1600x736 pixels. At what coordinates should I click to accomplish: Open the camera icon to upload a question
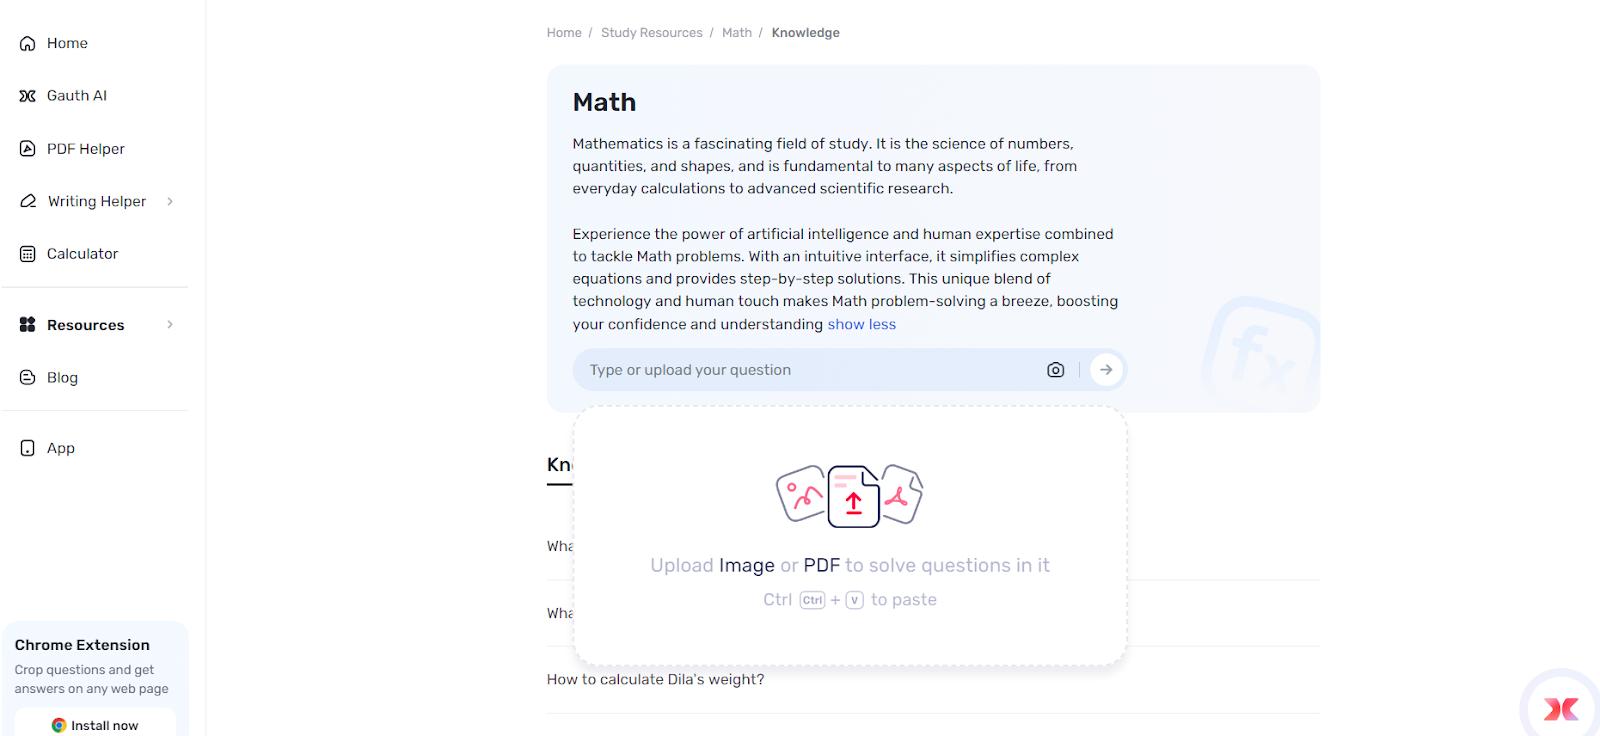[1055, 369]
